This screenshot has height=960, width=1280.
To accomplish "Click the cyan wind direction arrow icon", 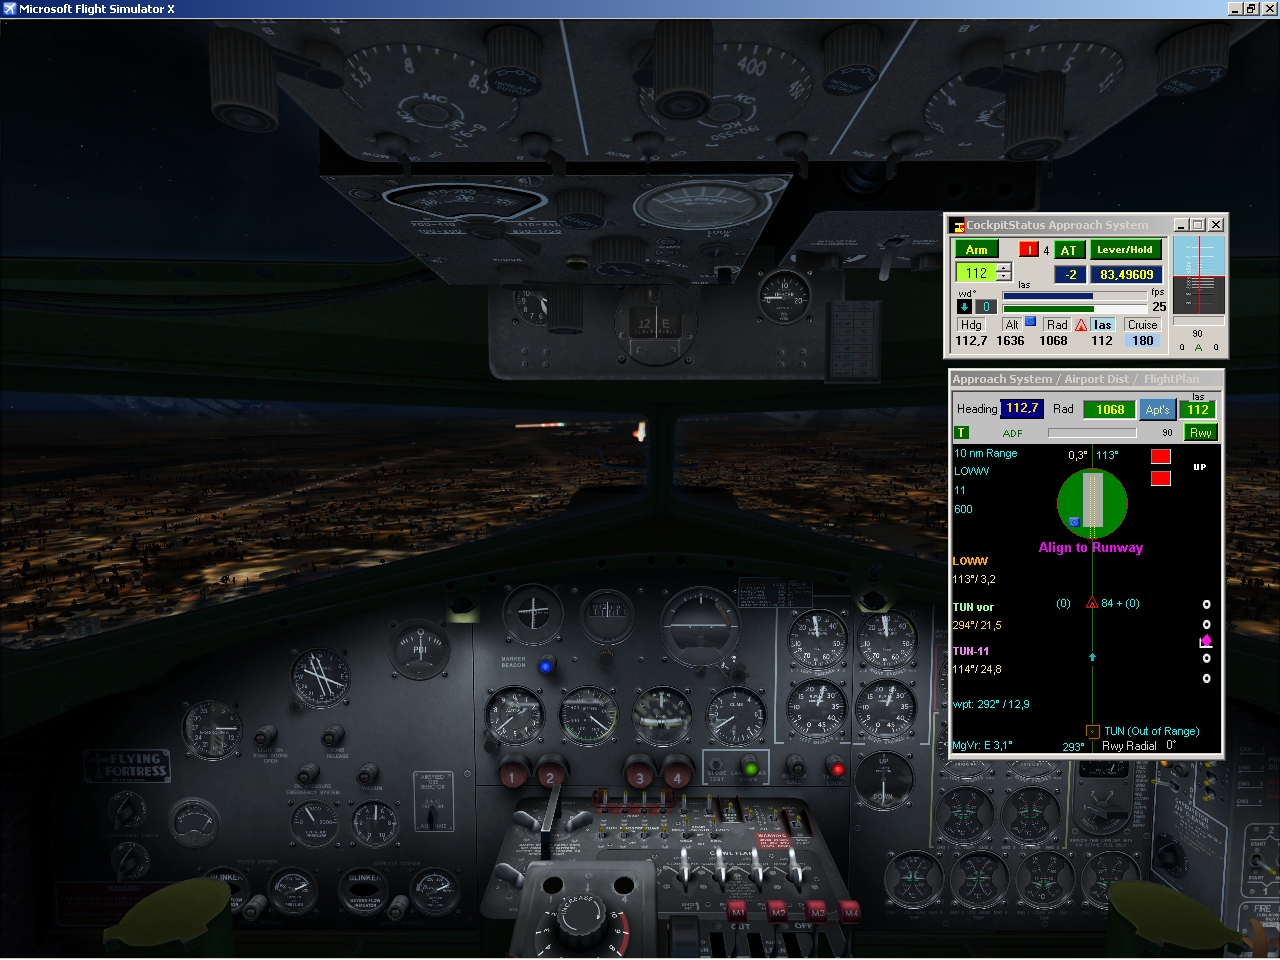I will pyautogui.click(x=966, y=307).
